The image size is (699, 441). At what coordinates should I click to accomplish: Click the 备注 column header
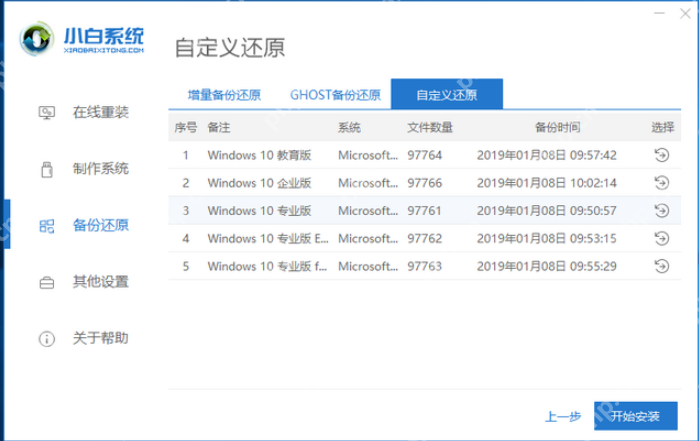pos(219,128)
